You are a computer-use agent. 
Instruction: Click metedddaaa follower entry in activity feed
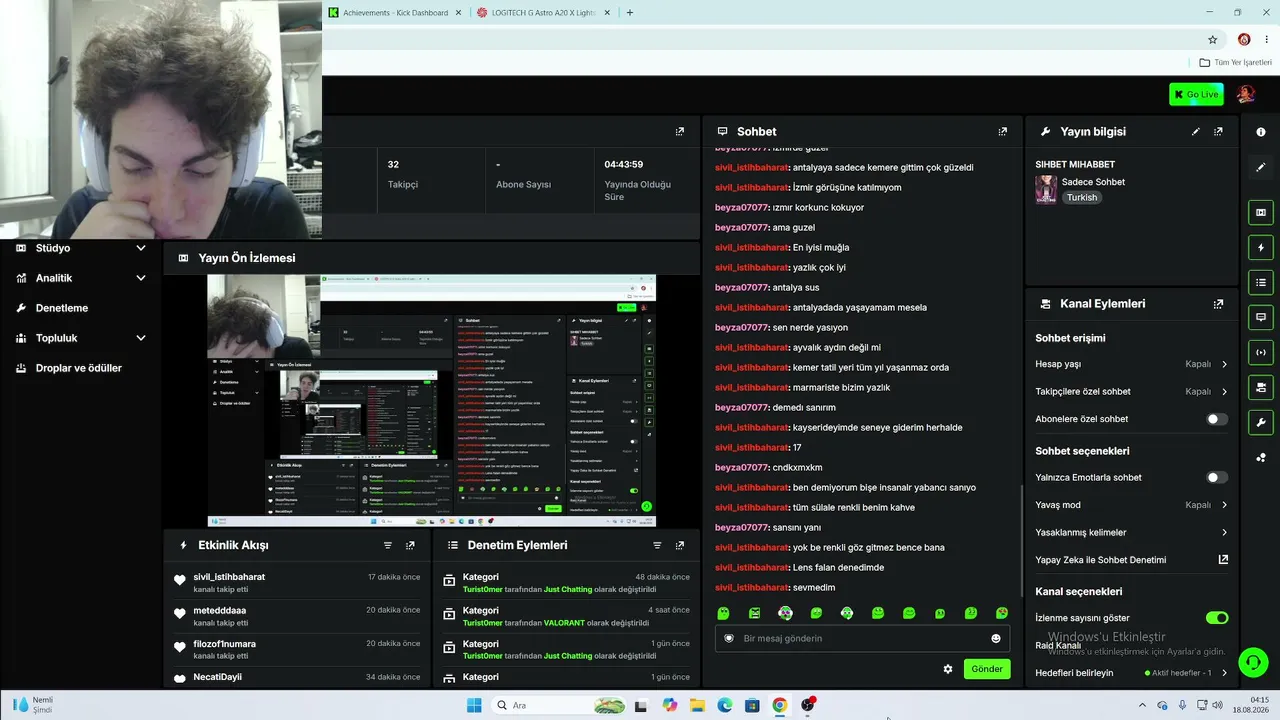[x=296, y=616]
